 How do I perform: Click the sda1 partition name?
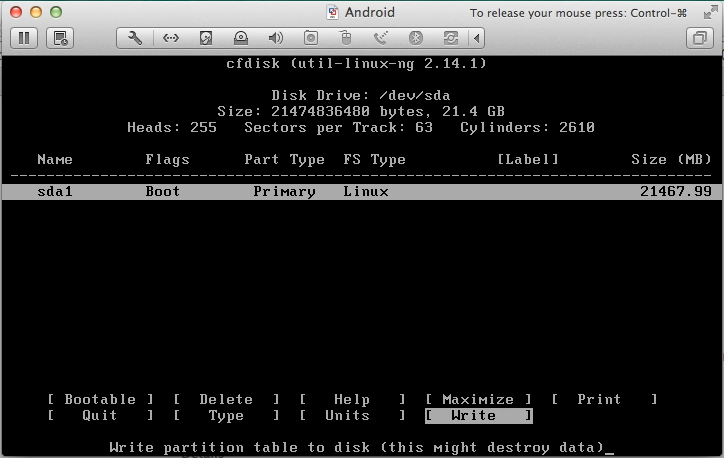pyautogui.click(x=55, y=191)
